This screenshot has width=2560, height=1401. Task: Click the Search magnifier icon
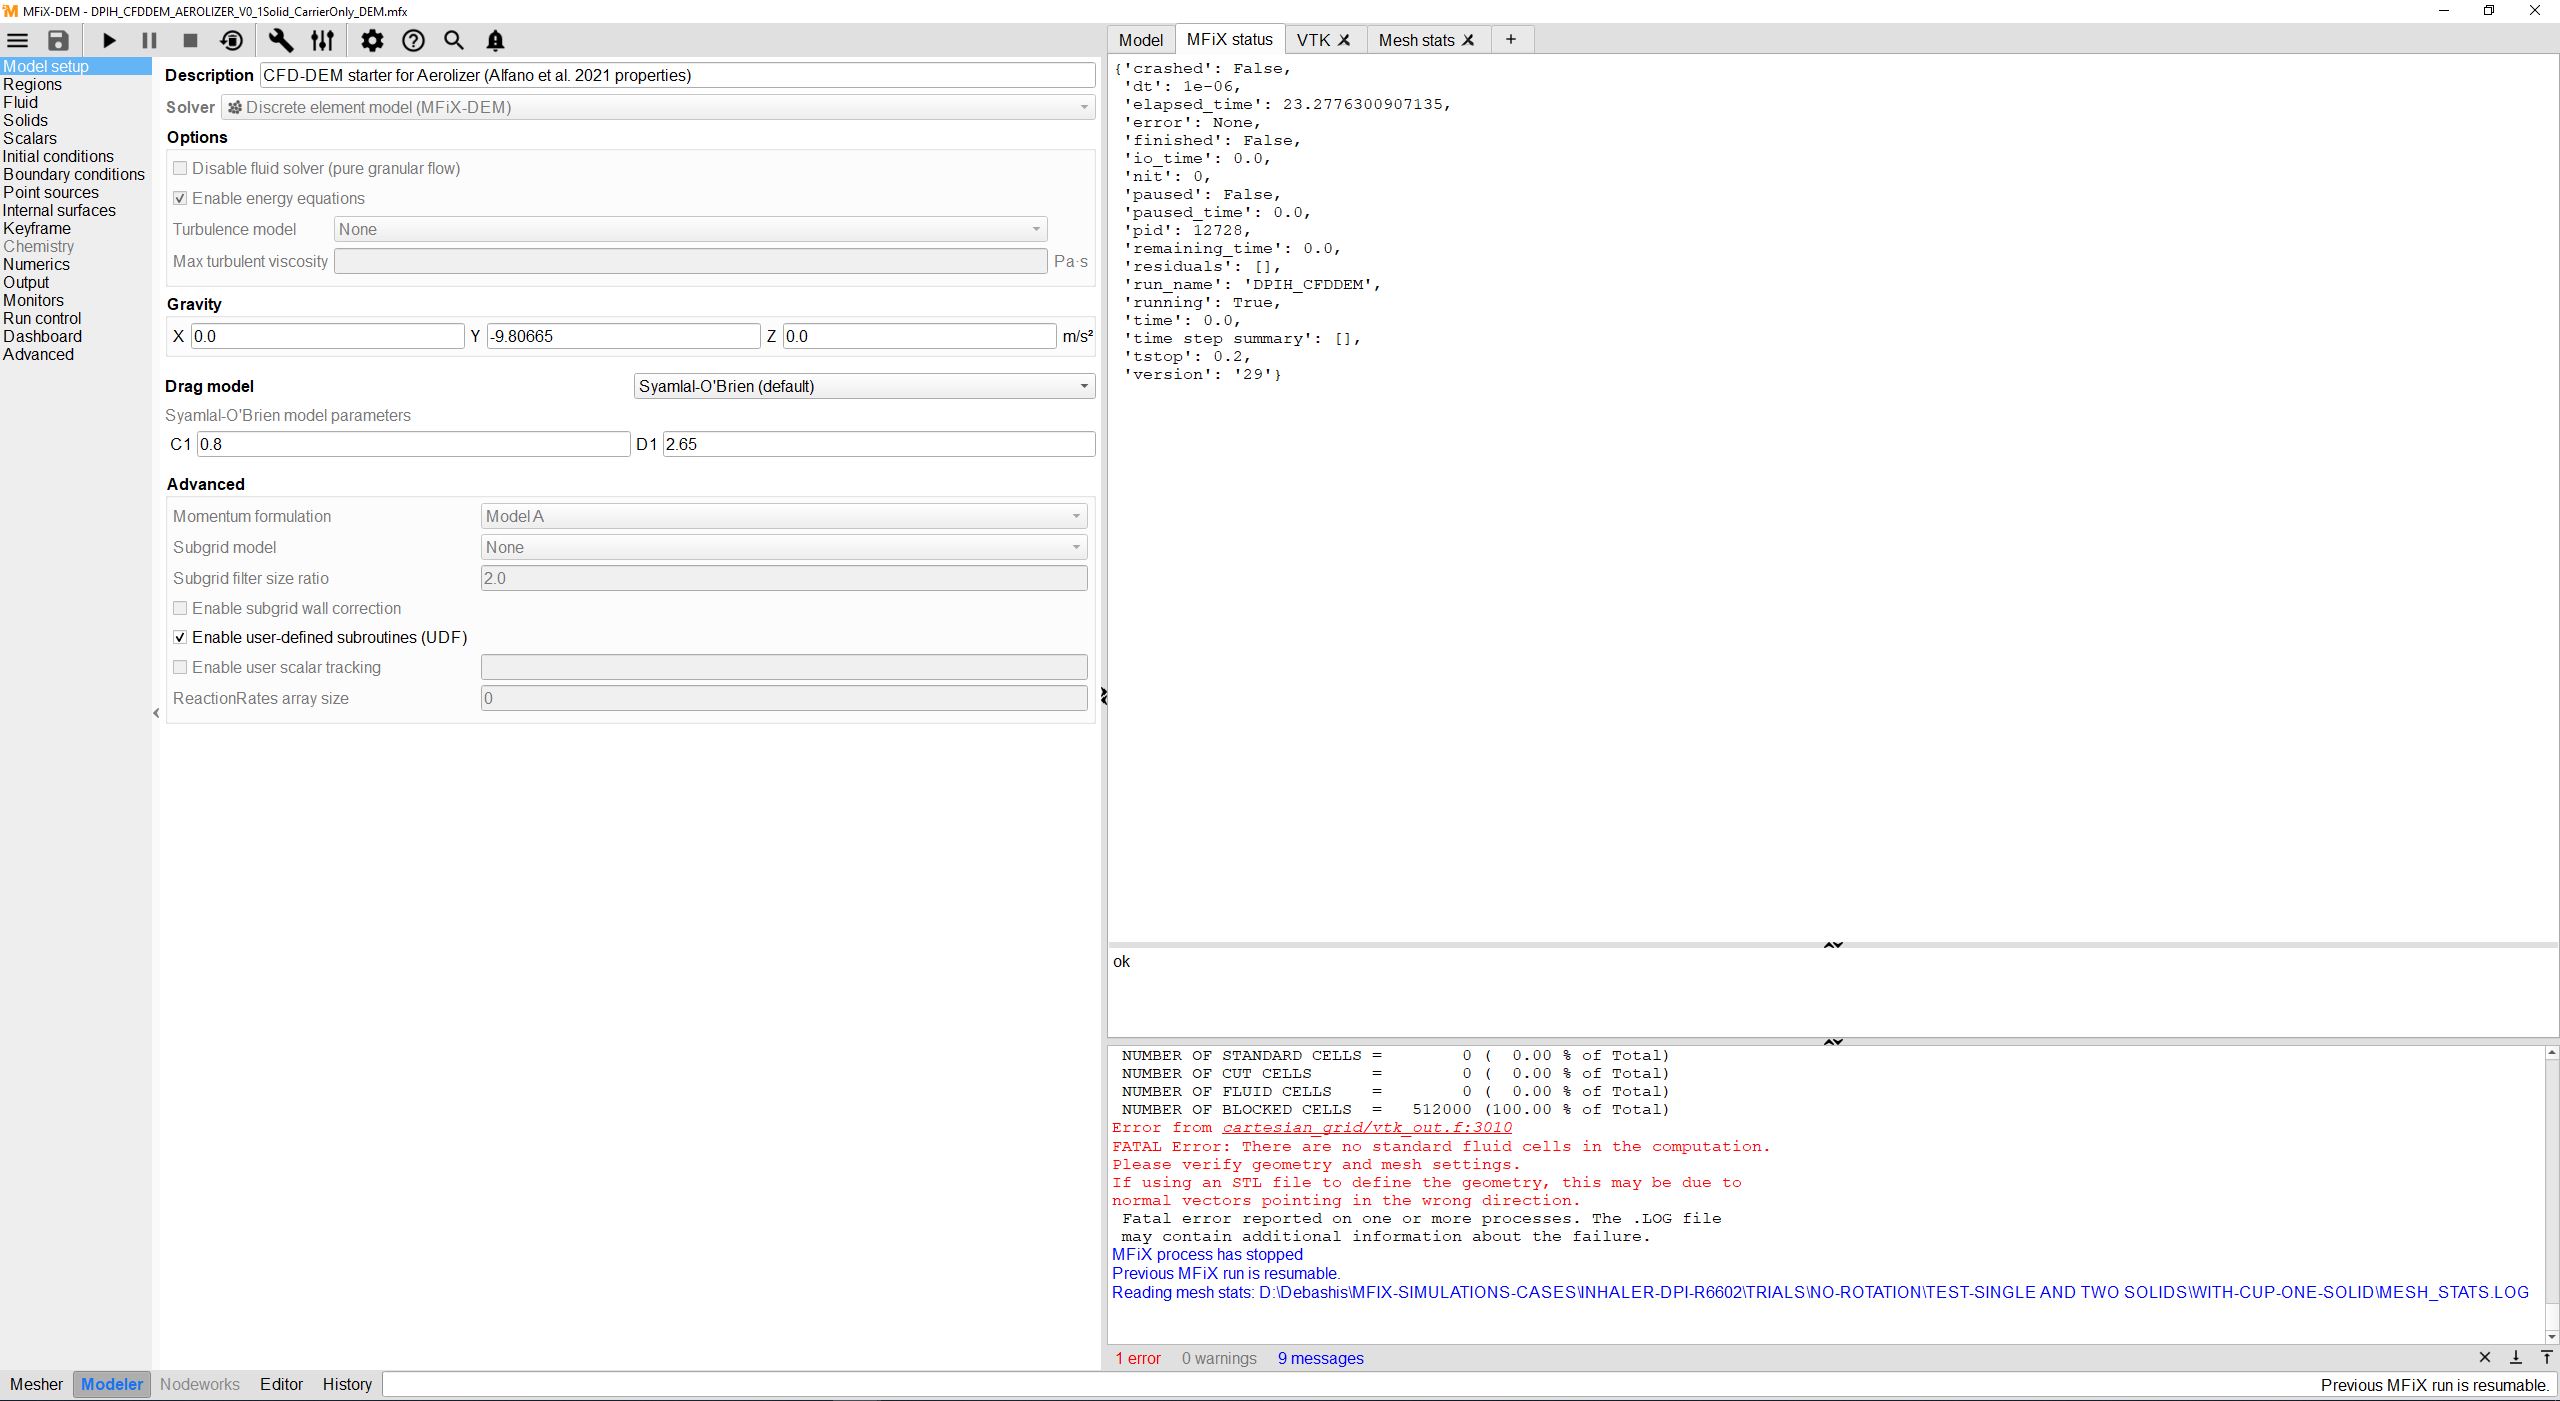(454, 40)
